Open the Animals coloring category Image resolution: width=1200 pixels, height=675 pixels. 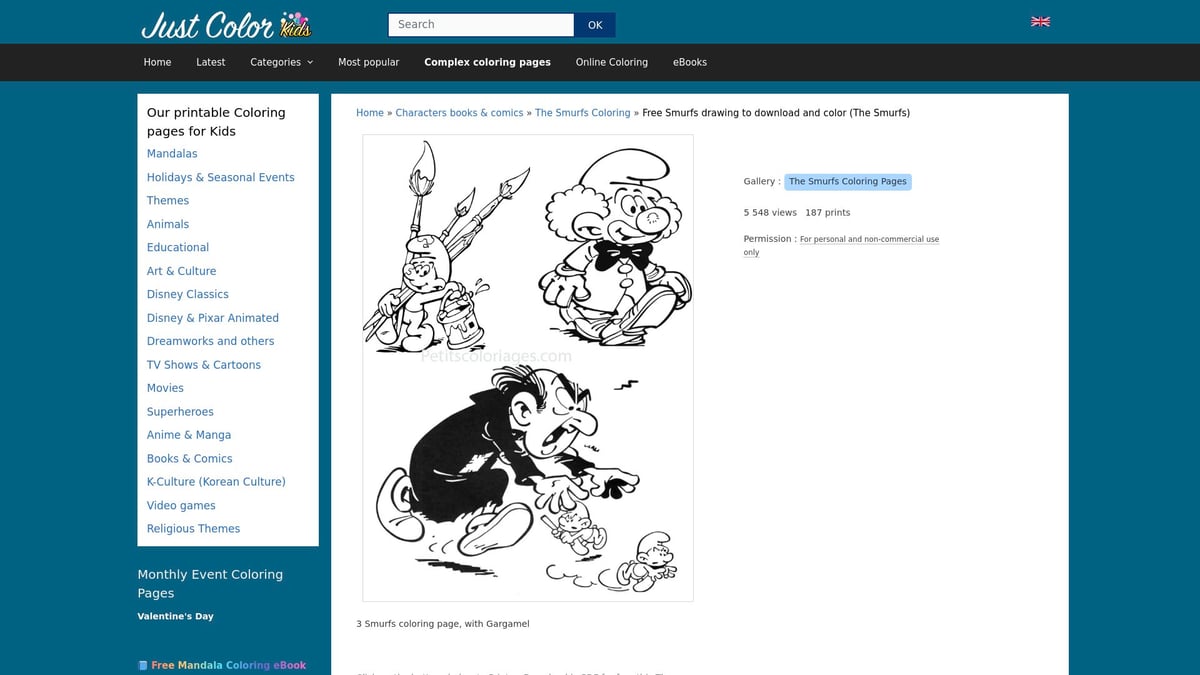coord(167,224)
